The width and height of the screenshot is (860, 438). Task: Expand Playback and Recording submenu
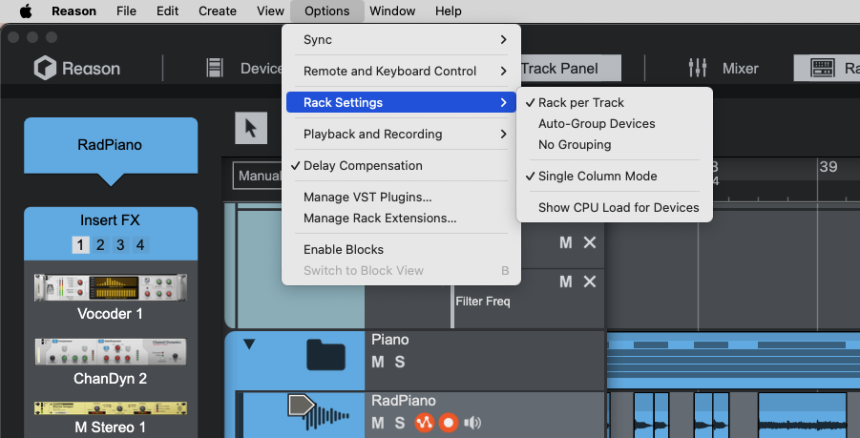[401, 134]
